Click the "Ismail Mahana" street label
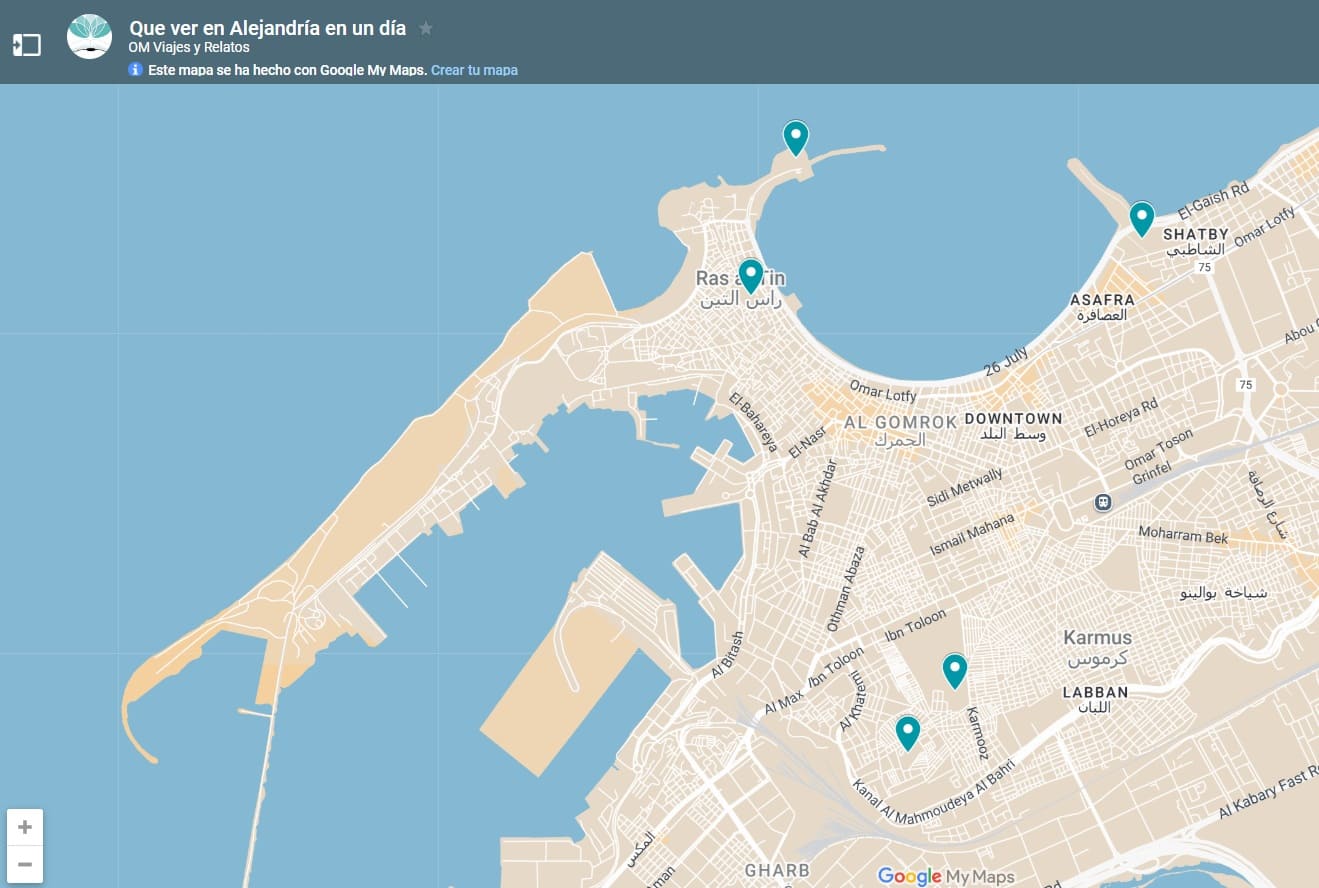1319x888 pixels. [972, 535]
